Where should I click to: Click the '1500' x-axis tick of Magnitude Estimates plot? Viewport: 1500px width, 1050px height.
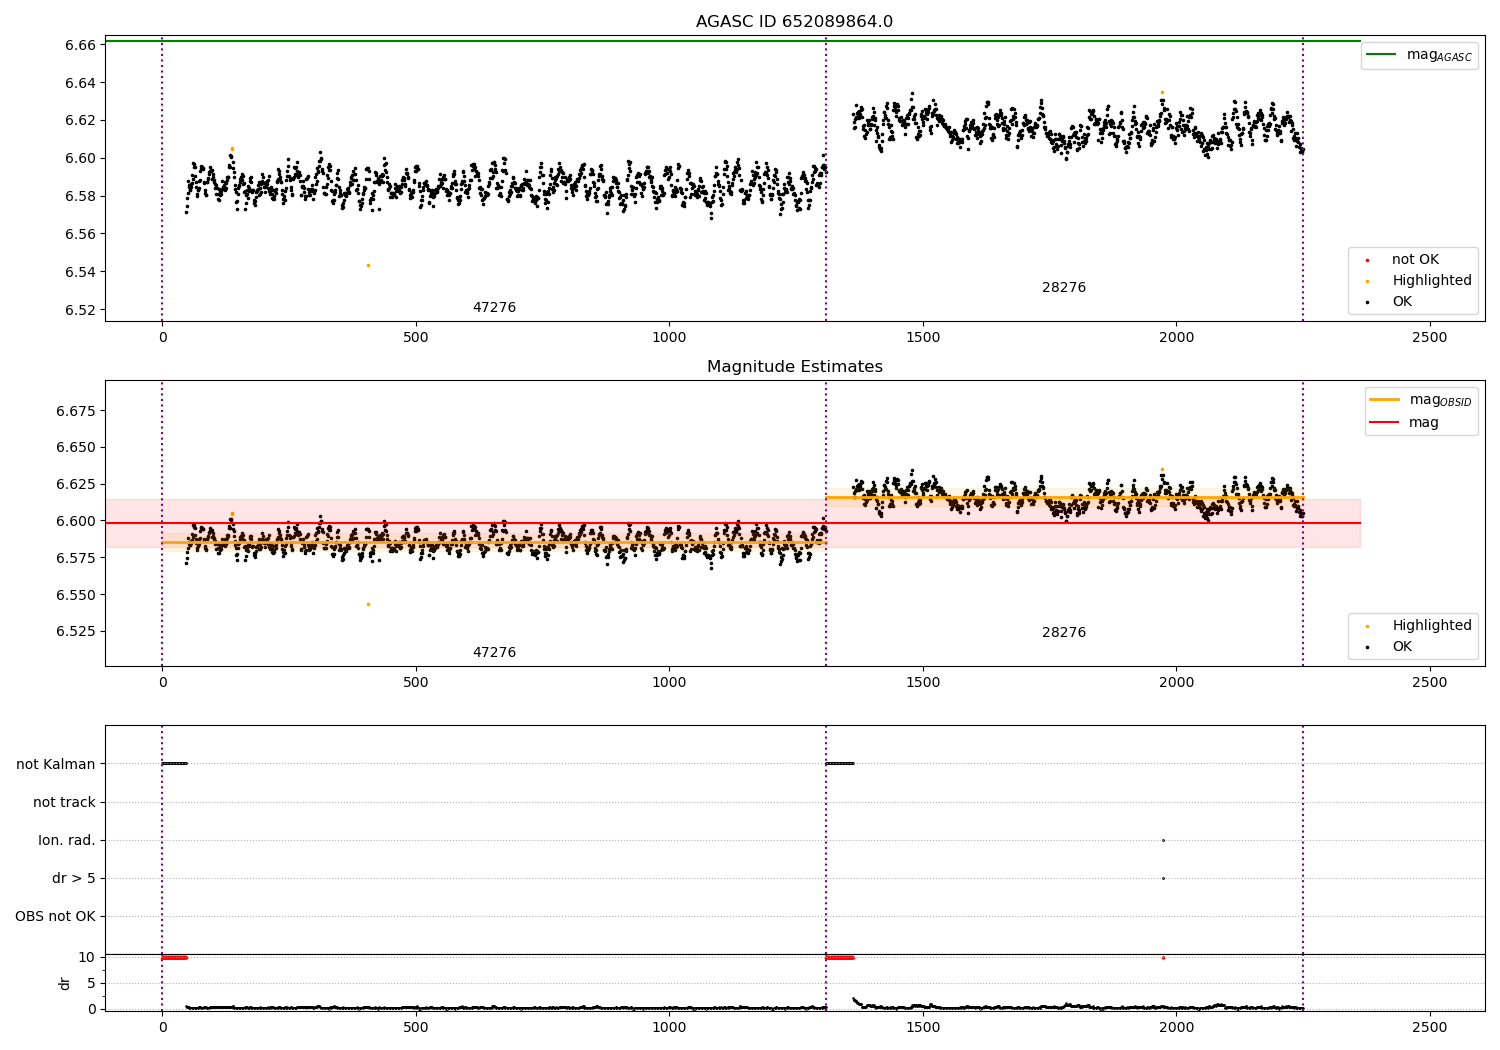click(x=922, y=682)
